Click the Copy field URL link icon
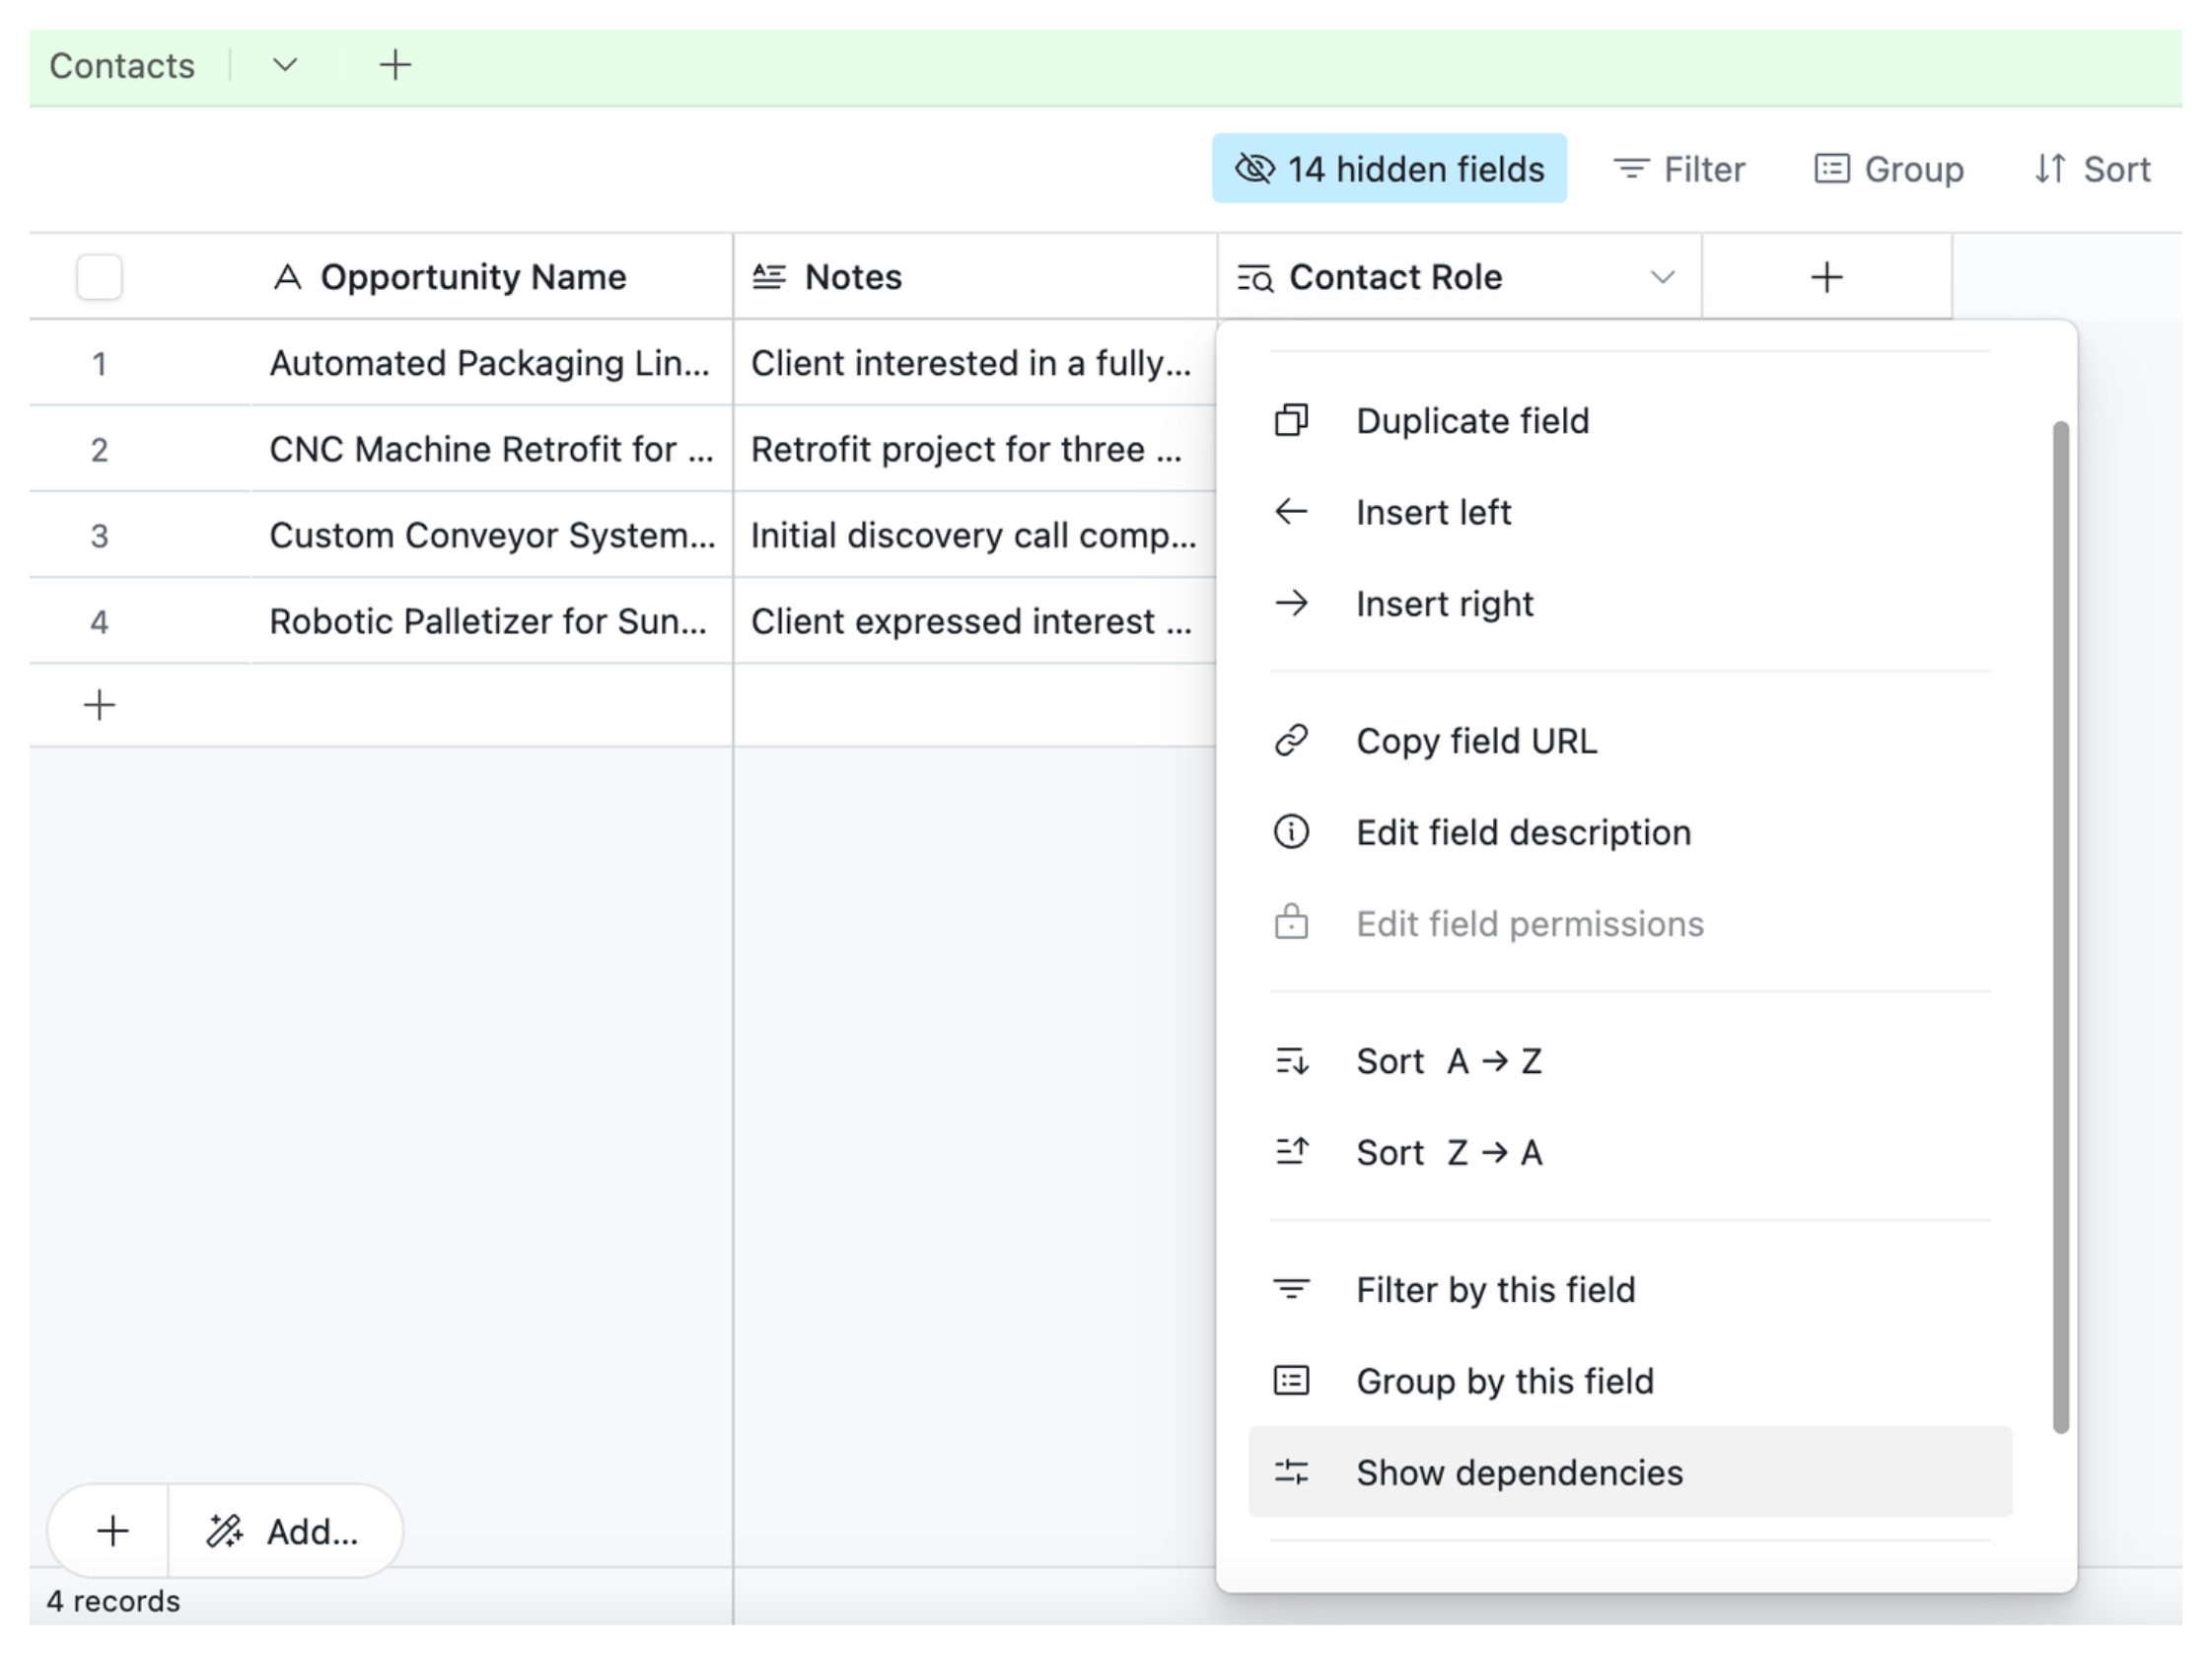This screenshot has height=1654, width=2212. (x=1291, y=740)
